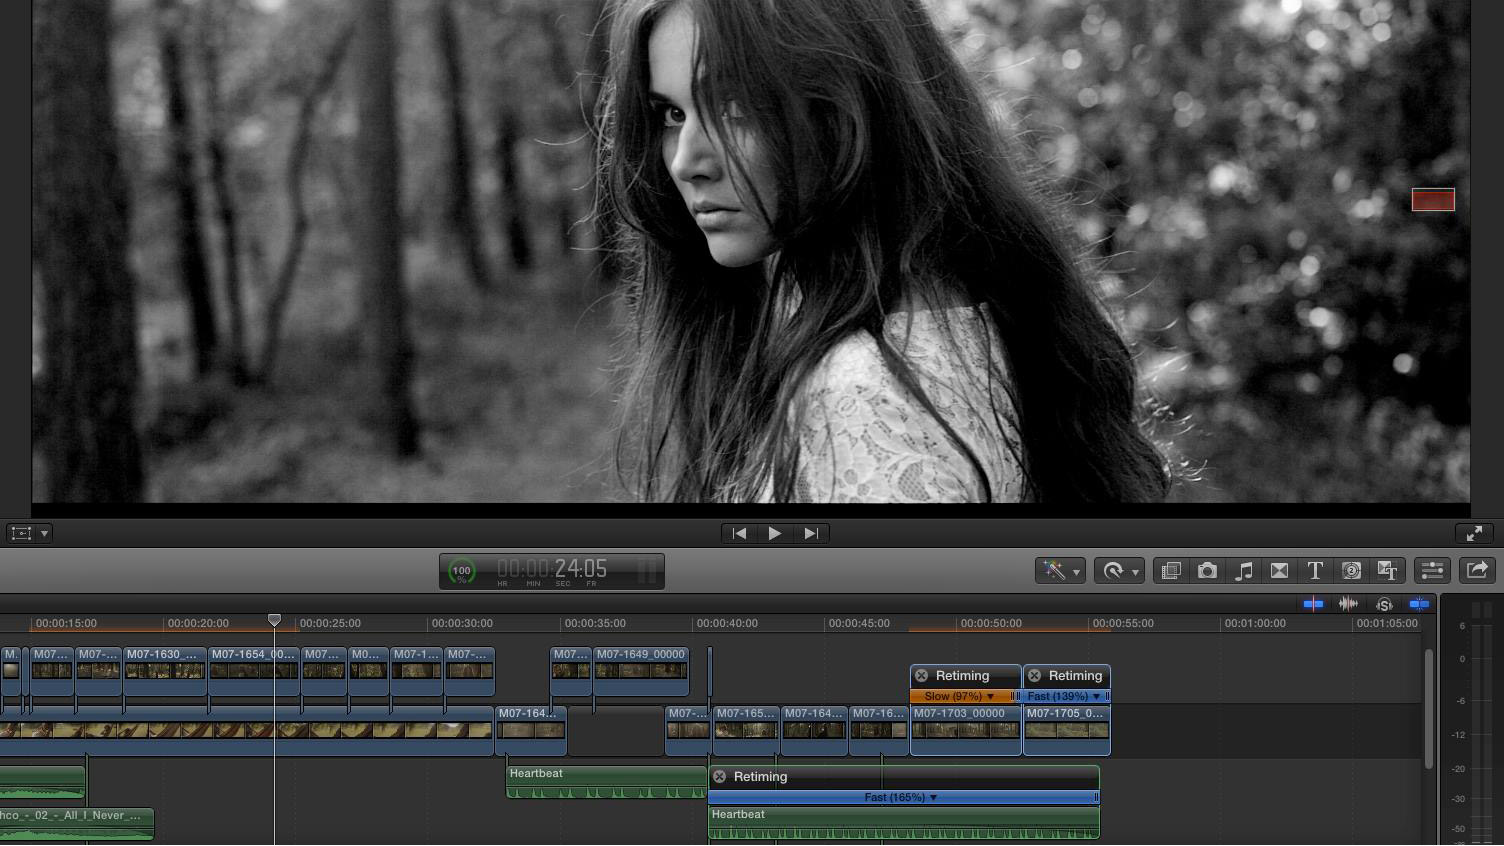The image size is (1504, 846).
Task: Show the Inspector panel
Action: [1432, 571]
